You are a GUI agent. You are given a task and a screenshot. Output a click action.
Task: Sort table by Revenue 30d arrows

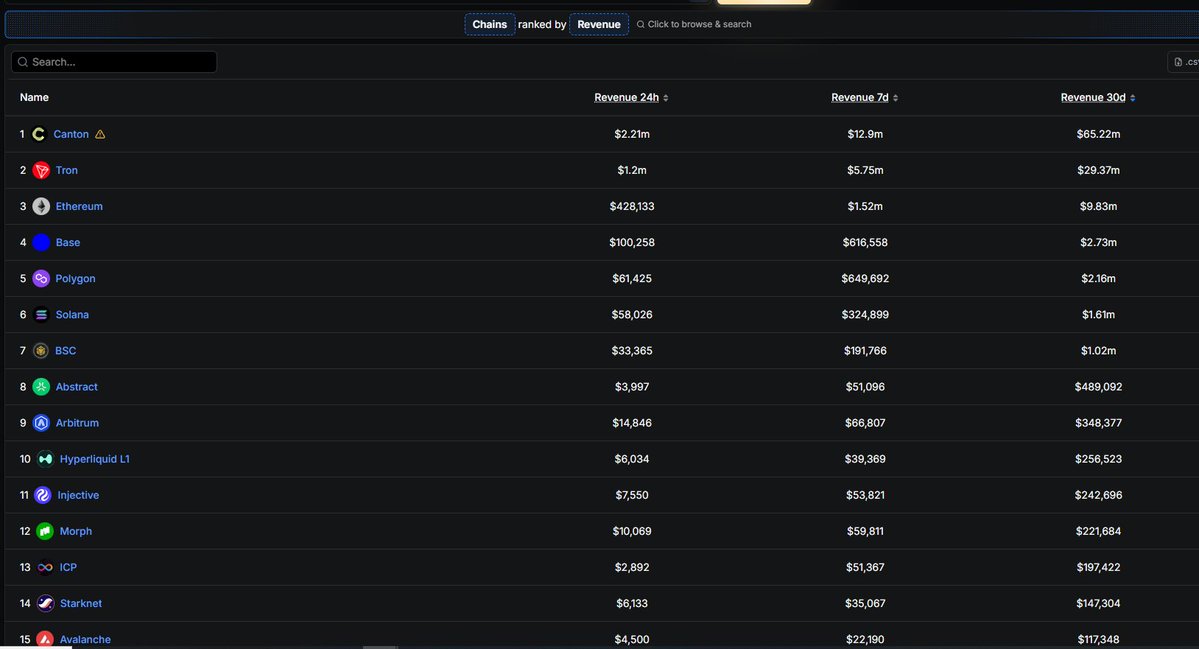[x=1132, y=98]
